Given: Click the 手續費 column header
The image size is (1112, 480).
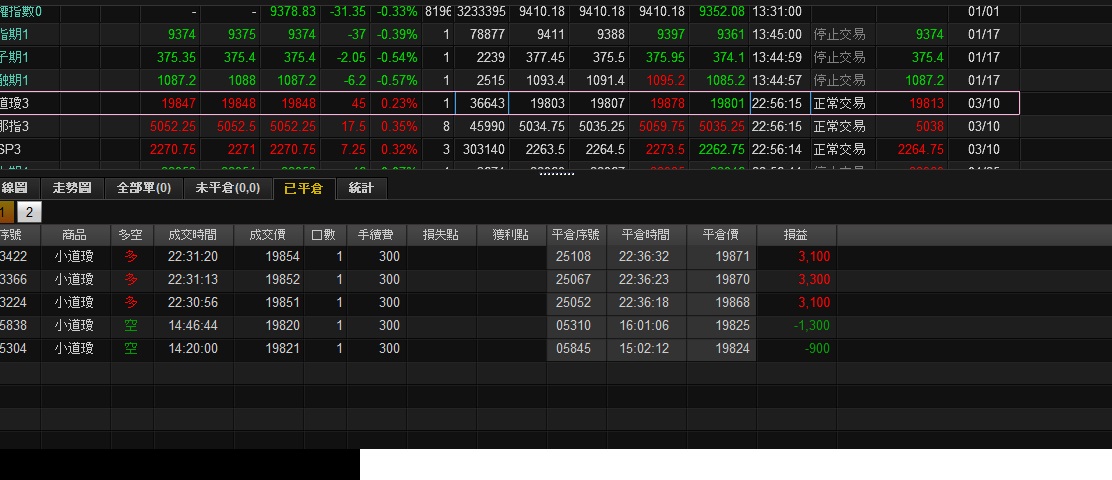Looking at the screenshot, I should coord(376,235).
